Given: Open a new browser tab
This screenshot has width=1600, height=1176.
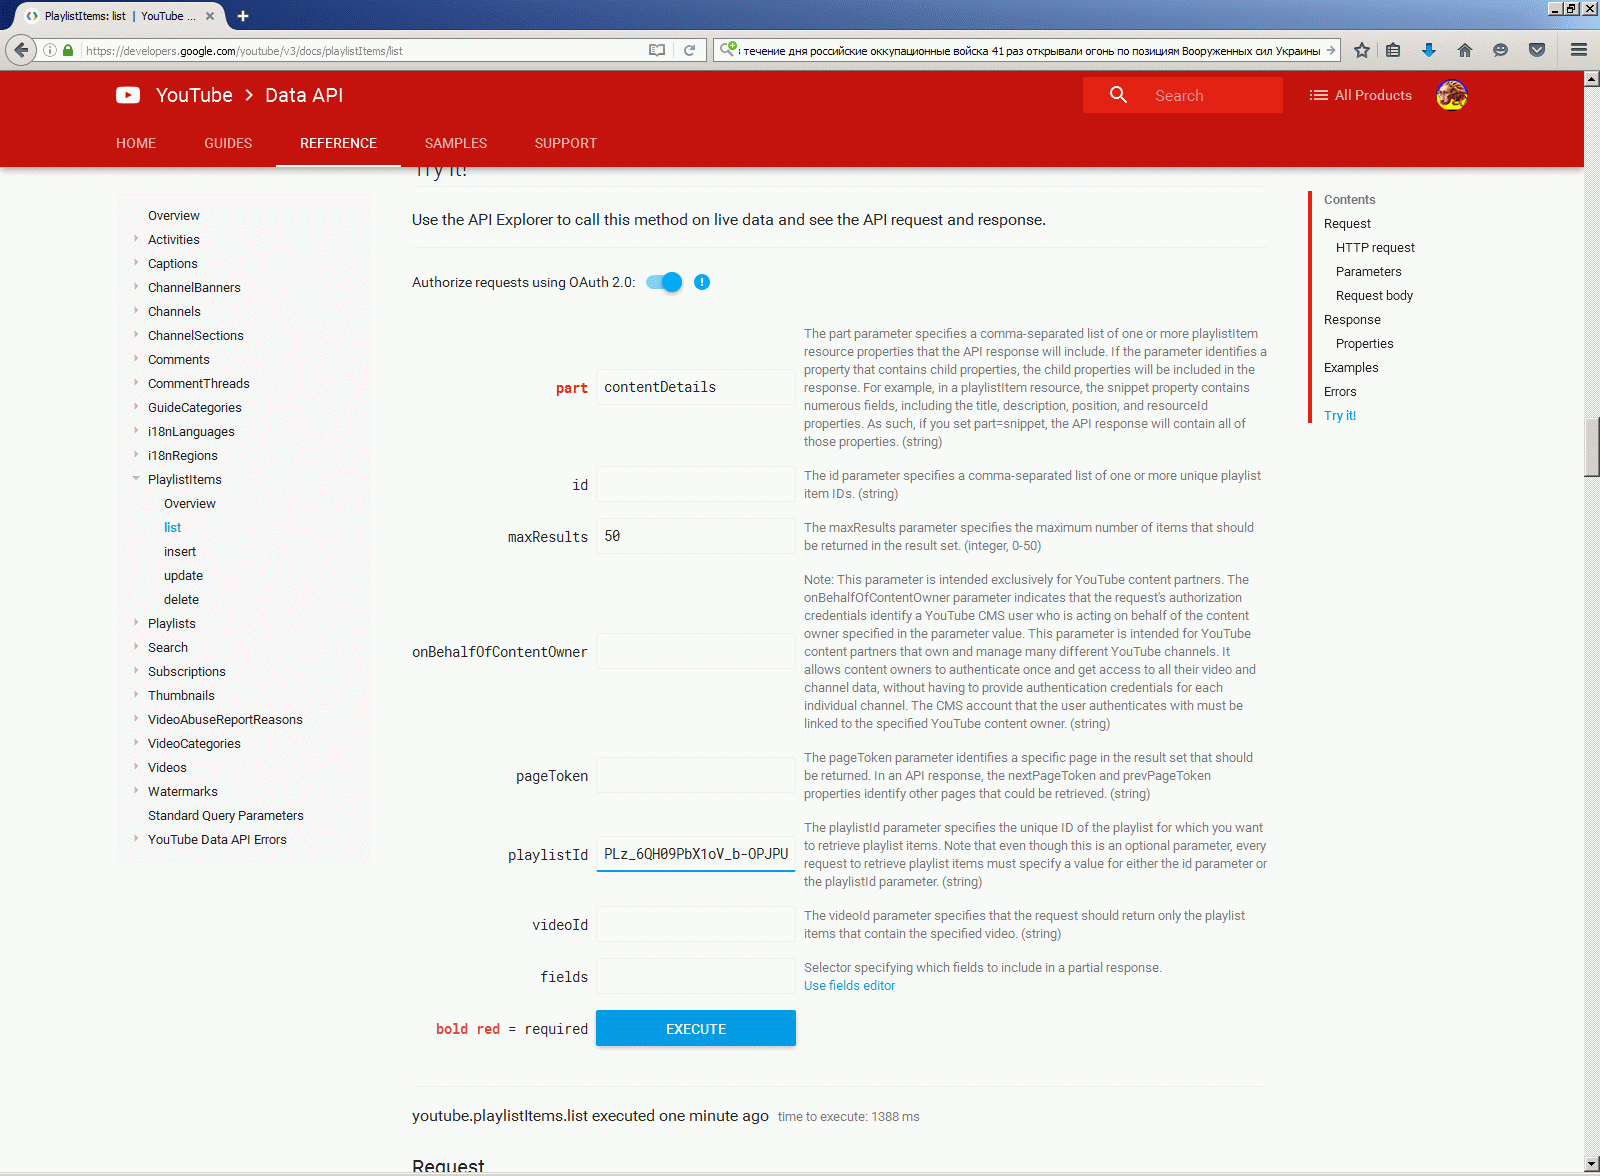Looking at the screenshot, I should click(x=243, y=16).
